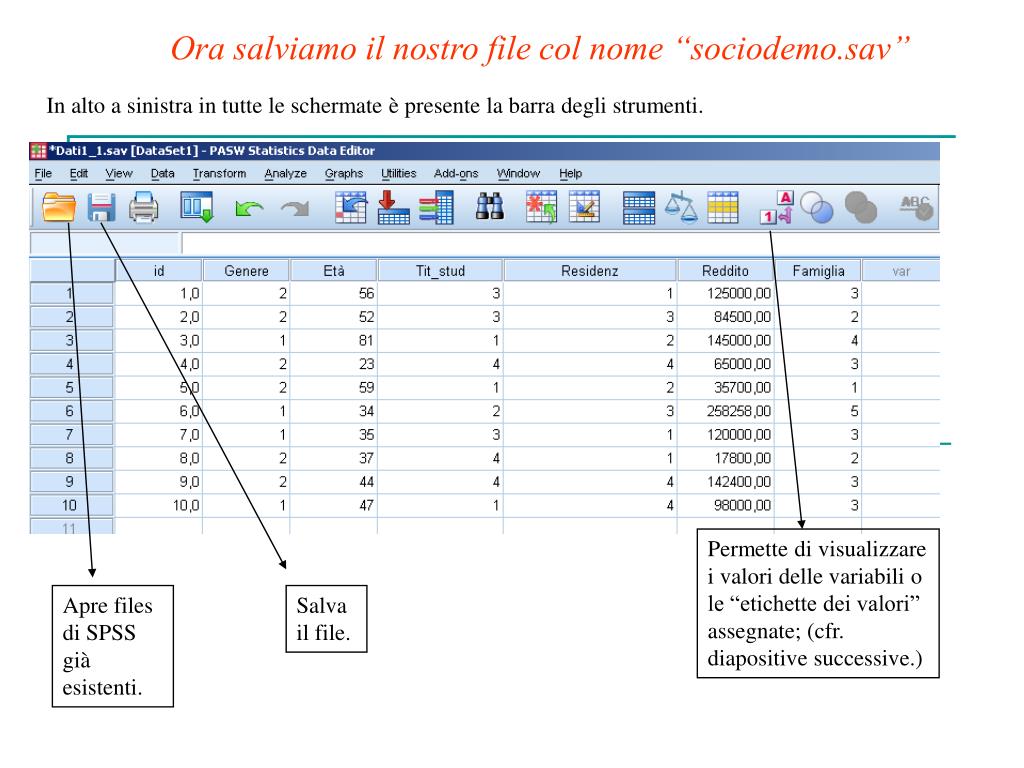This screenshot has height=768, width=1024.
Task: Click the Weight cases scales icon
Action: (x=681, y=208)
